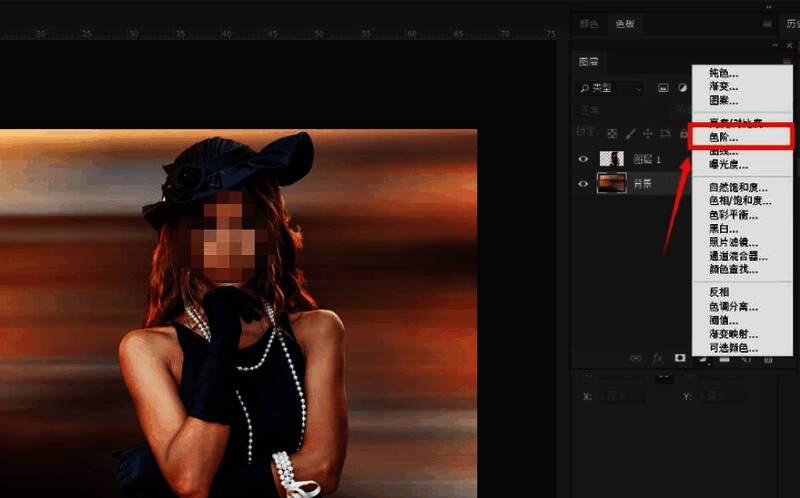800x498 pixels.
Task: Click the add layer mask icon
Action: click(680, 357)
